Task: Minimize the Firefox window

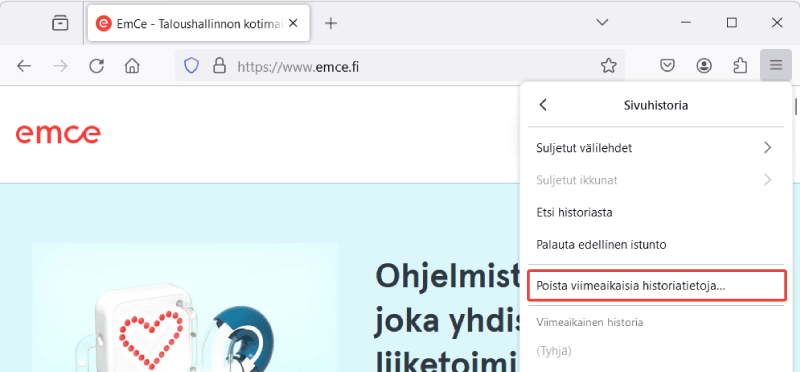Action: pyautogui.click(x=686, y=22)
